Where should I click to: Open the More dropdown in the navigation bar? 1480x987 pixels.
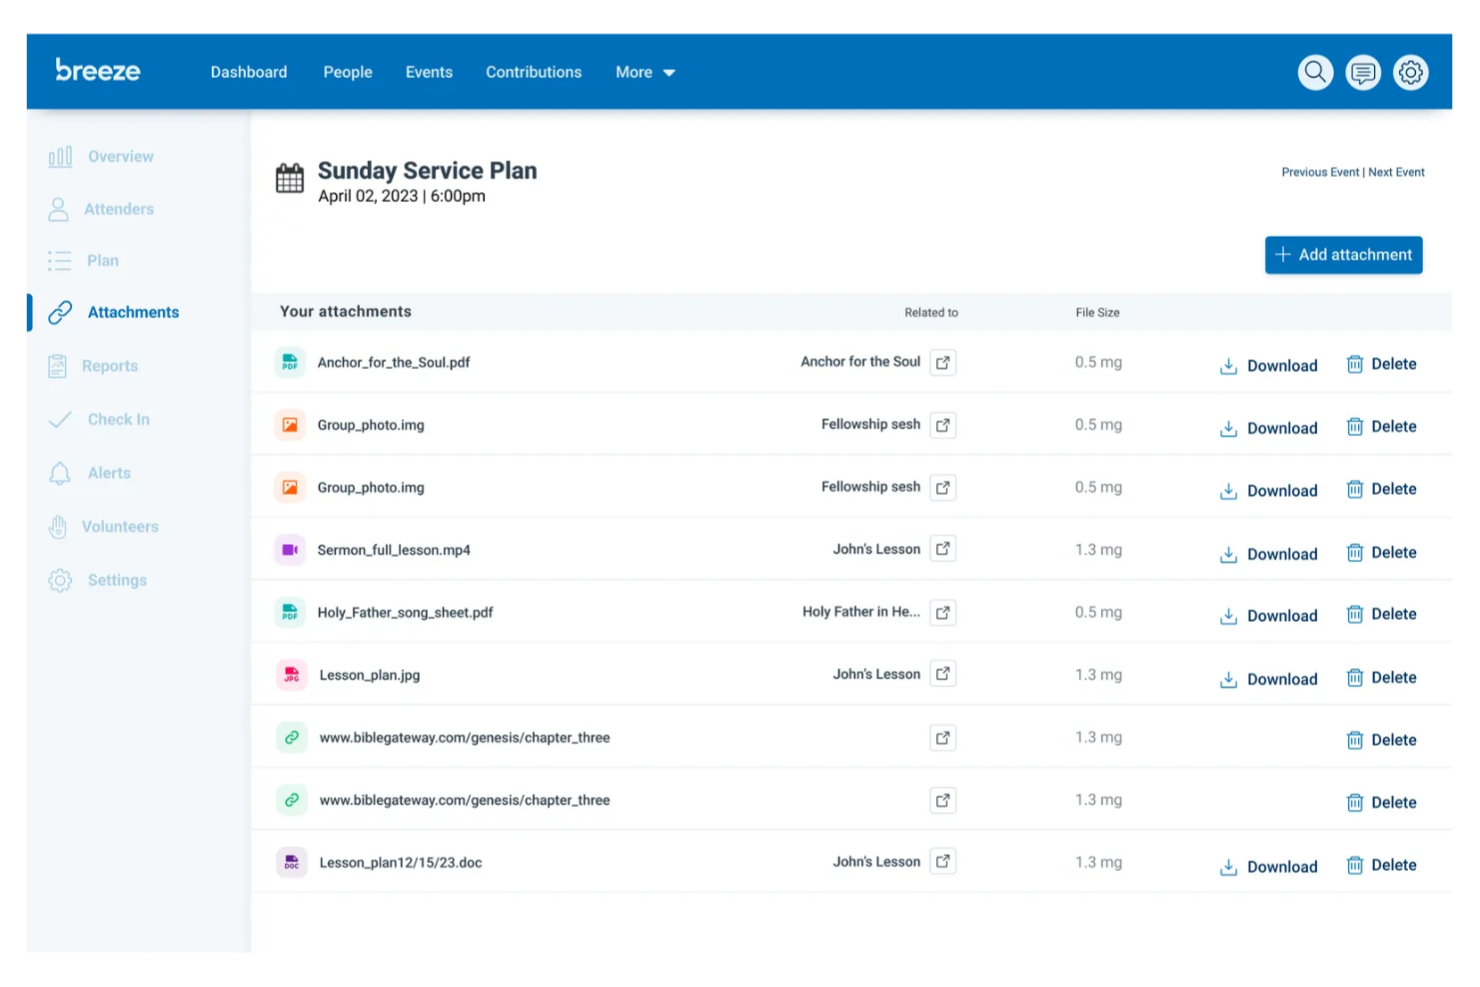click(x=645, y=72)
